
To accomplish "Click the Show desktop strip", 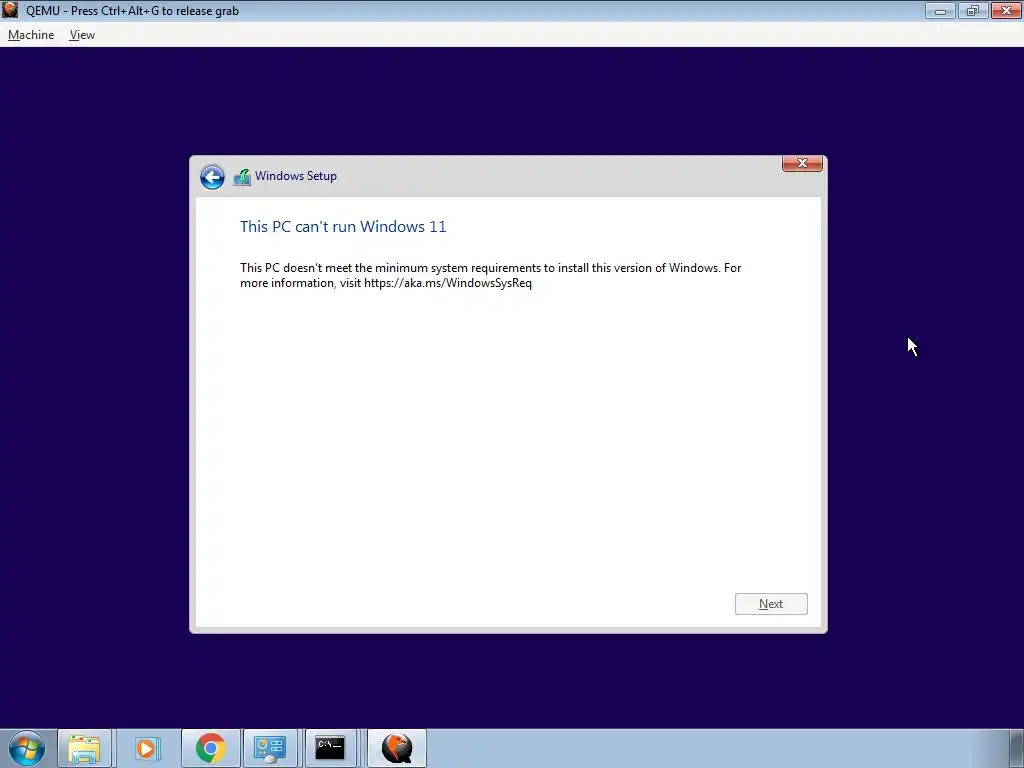I will 1017,748.
